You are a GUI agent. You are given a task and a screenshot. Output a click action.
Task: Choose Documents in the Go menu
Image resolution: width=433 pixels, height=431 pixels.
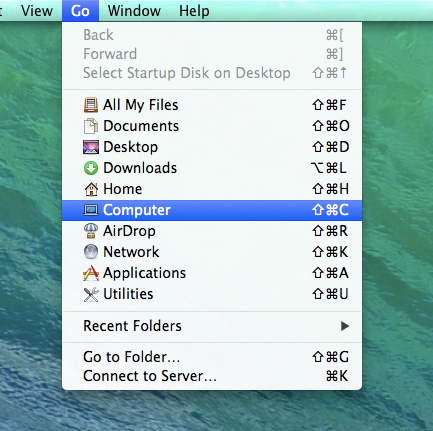pyautogui.click(x=212, y=126)
